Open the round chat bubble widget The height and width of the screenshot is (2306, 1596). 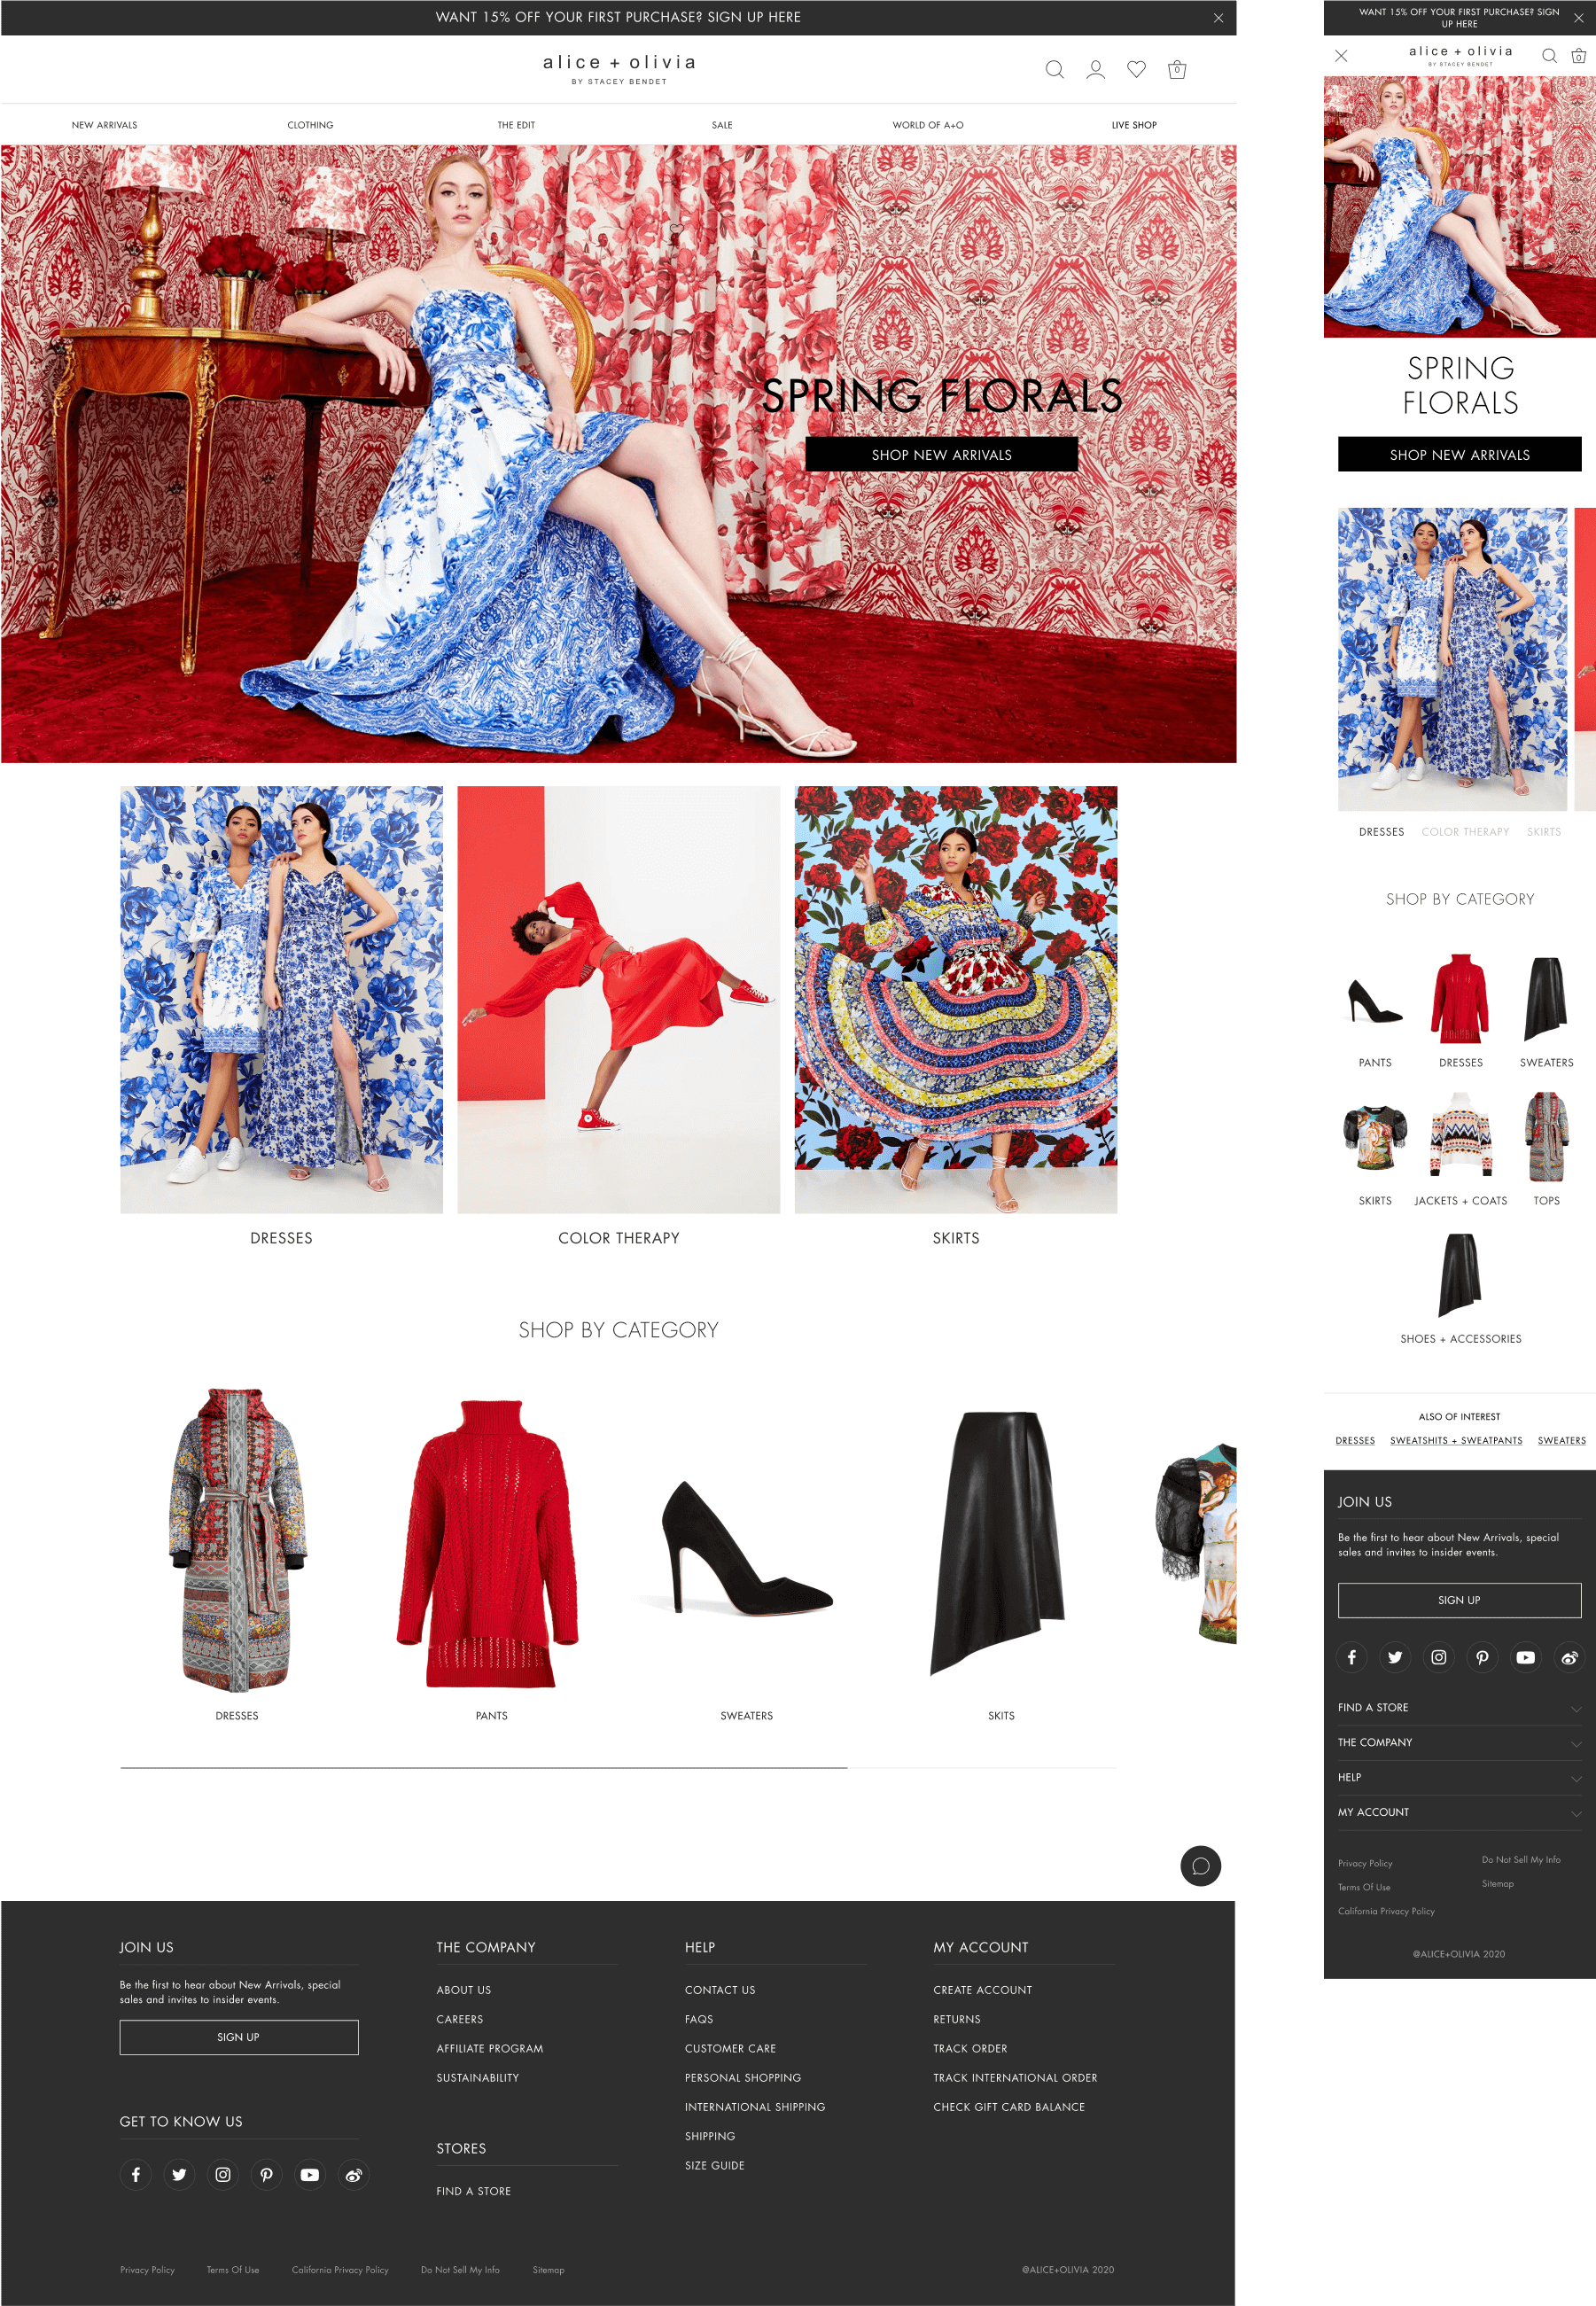point(1200,1866)
